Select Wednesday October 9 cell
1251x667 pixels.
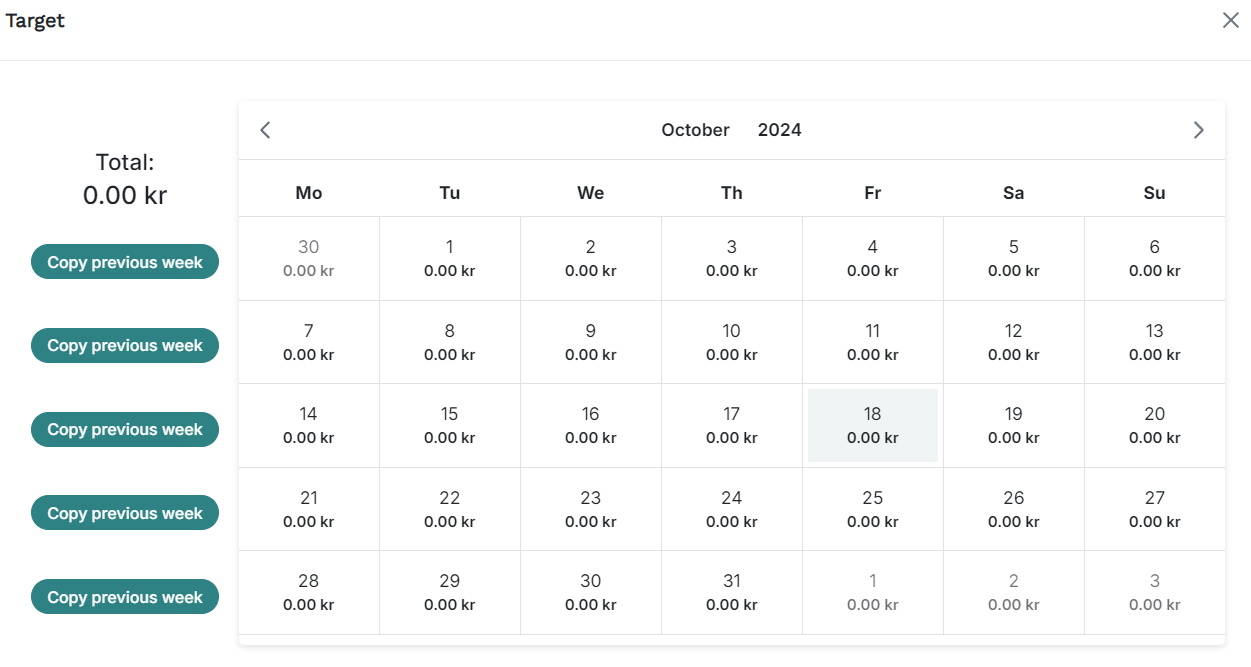pyautogui.click(x=591, y=342)
